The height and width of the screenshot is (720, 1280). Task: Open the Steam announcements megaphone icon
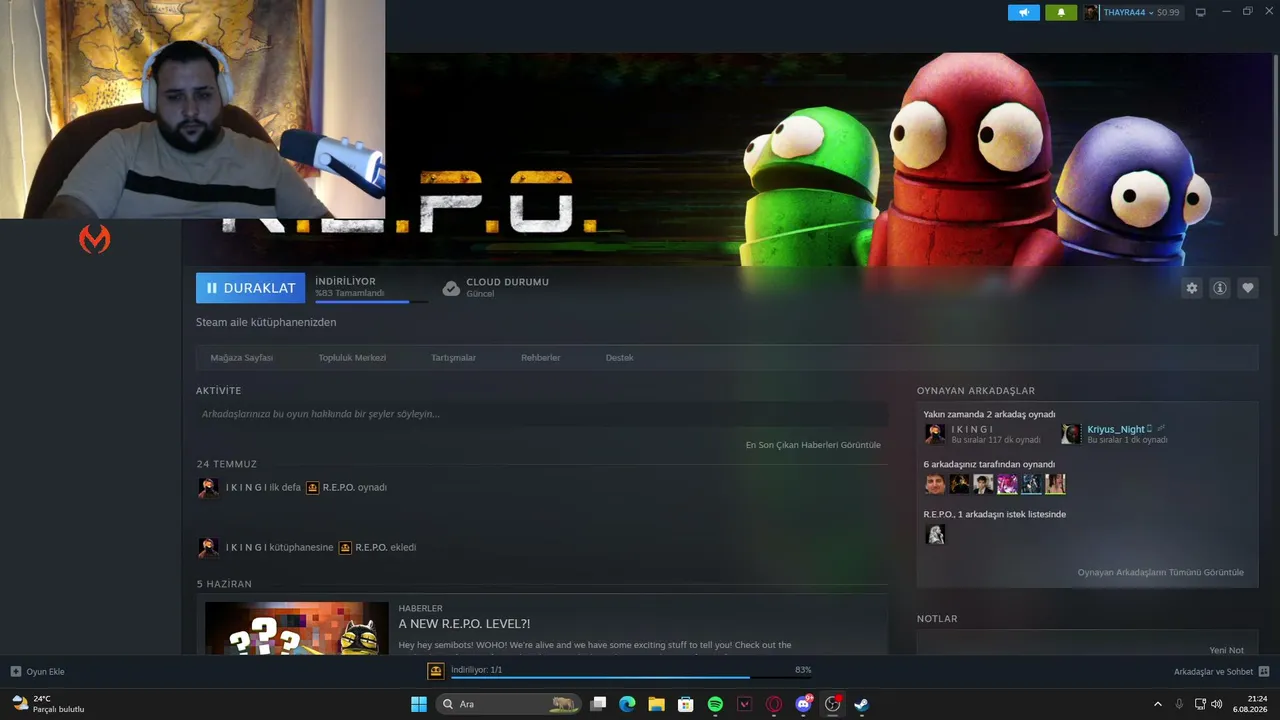click(1024, 12)
